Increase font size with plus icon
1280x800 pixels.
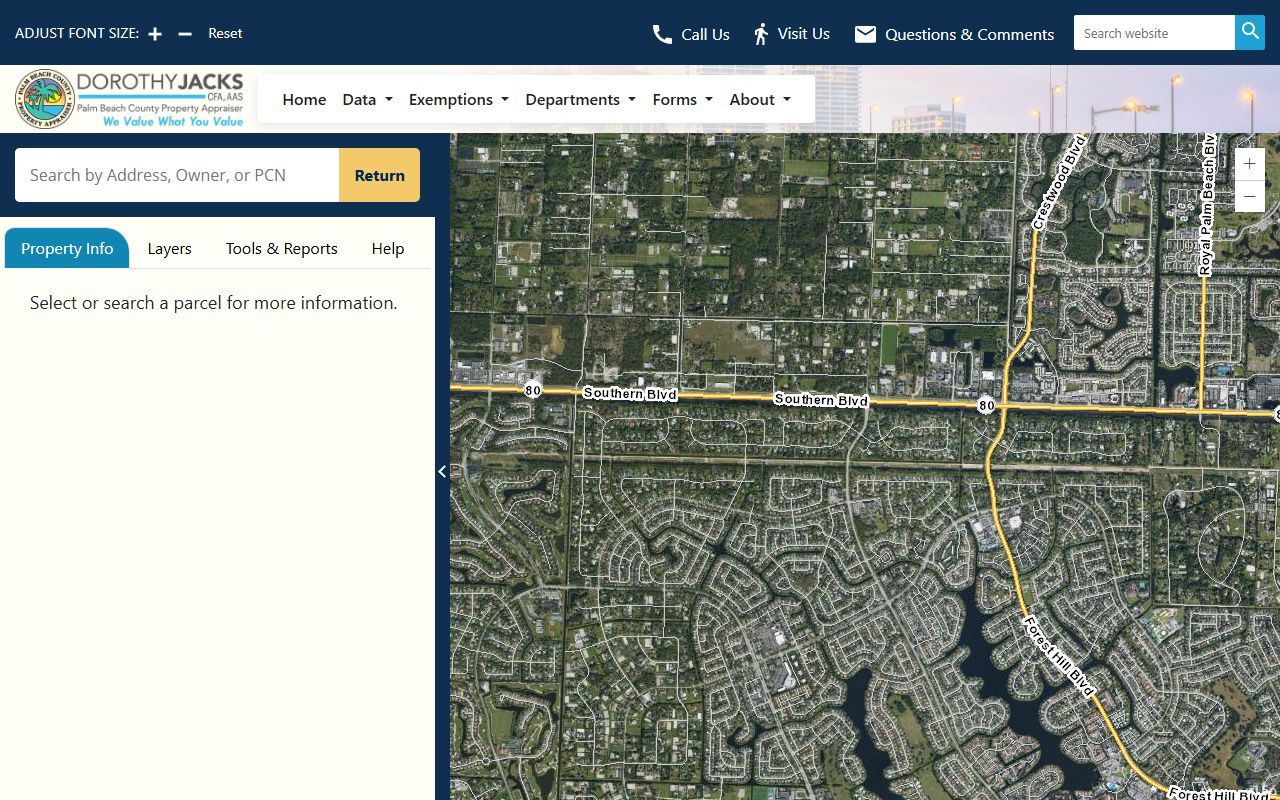155,34
